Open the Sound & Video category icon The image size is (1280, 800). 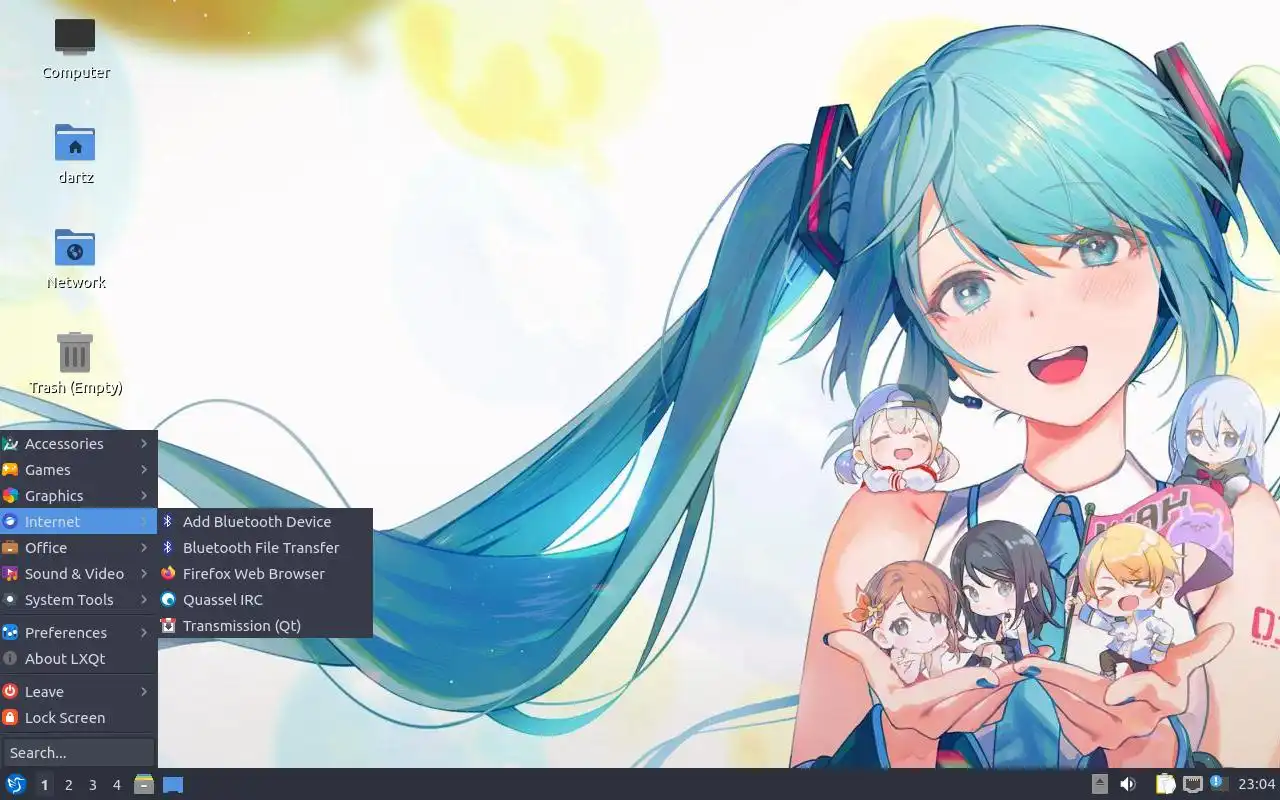(x=10, y=574)
